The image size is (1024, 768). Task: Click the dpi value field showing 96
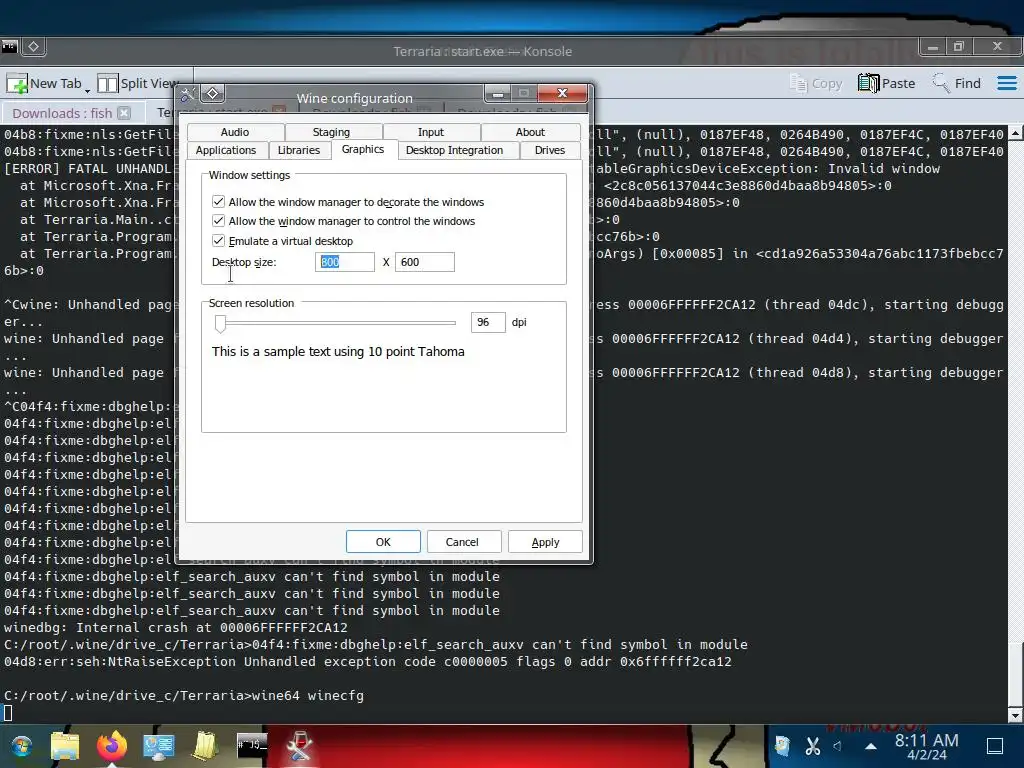coord(488,322)
